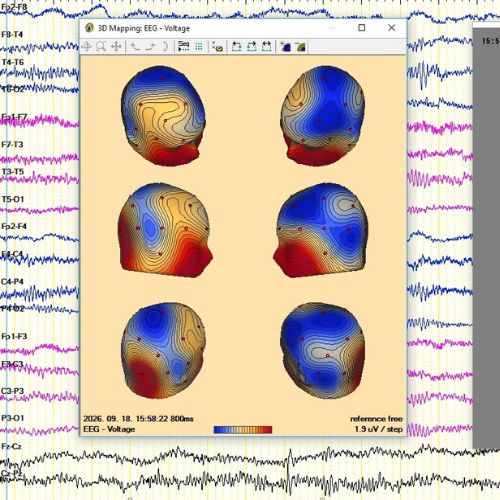Select the Fp2-F4 channel label
The height and width of the screenshot is (500, 500).
tap(14, 226)
